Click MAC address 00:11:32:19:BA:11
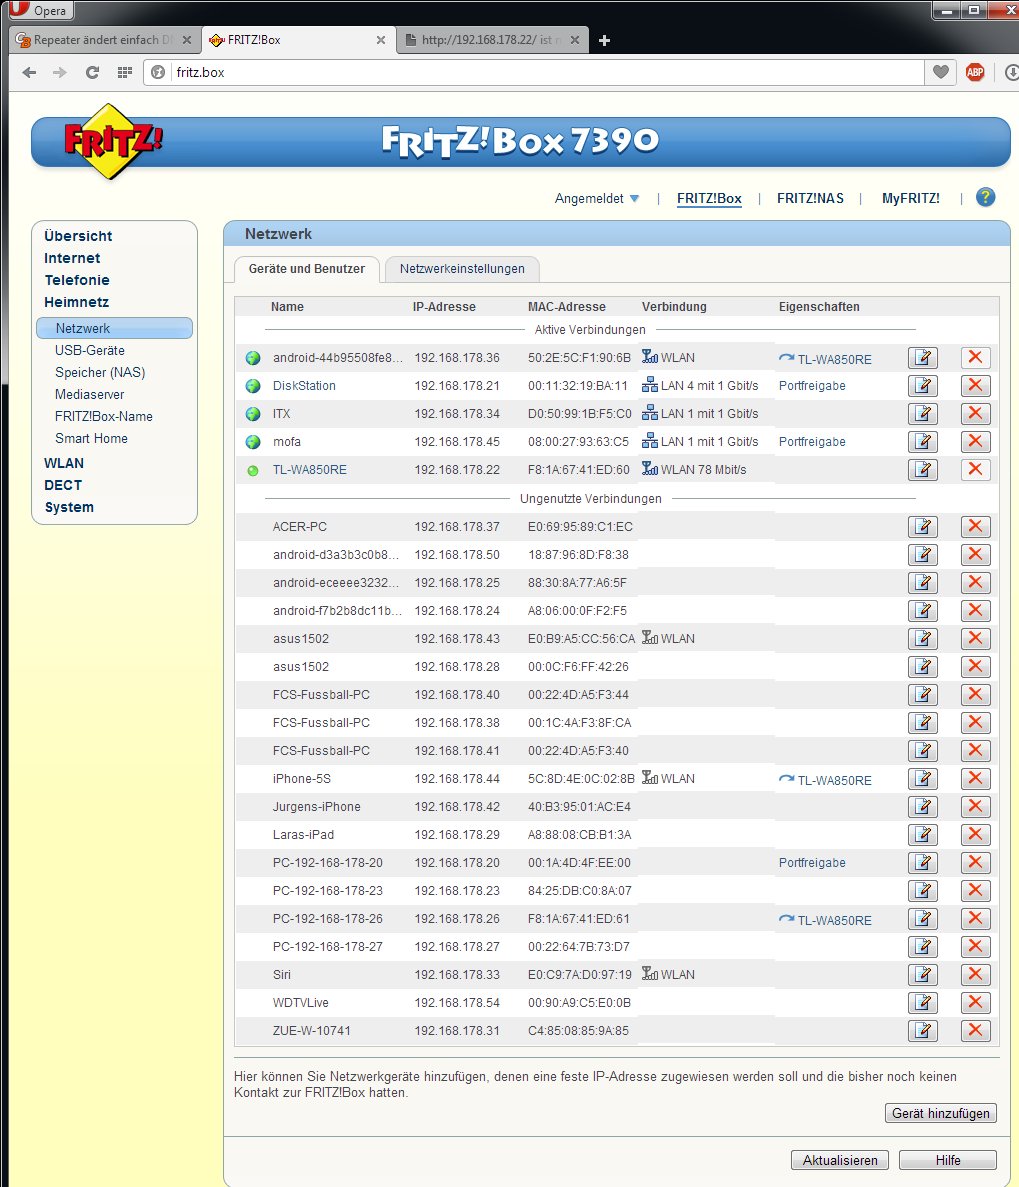 pyautogui.click(x=578, y=386)
